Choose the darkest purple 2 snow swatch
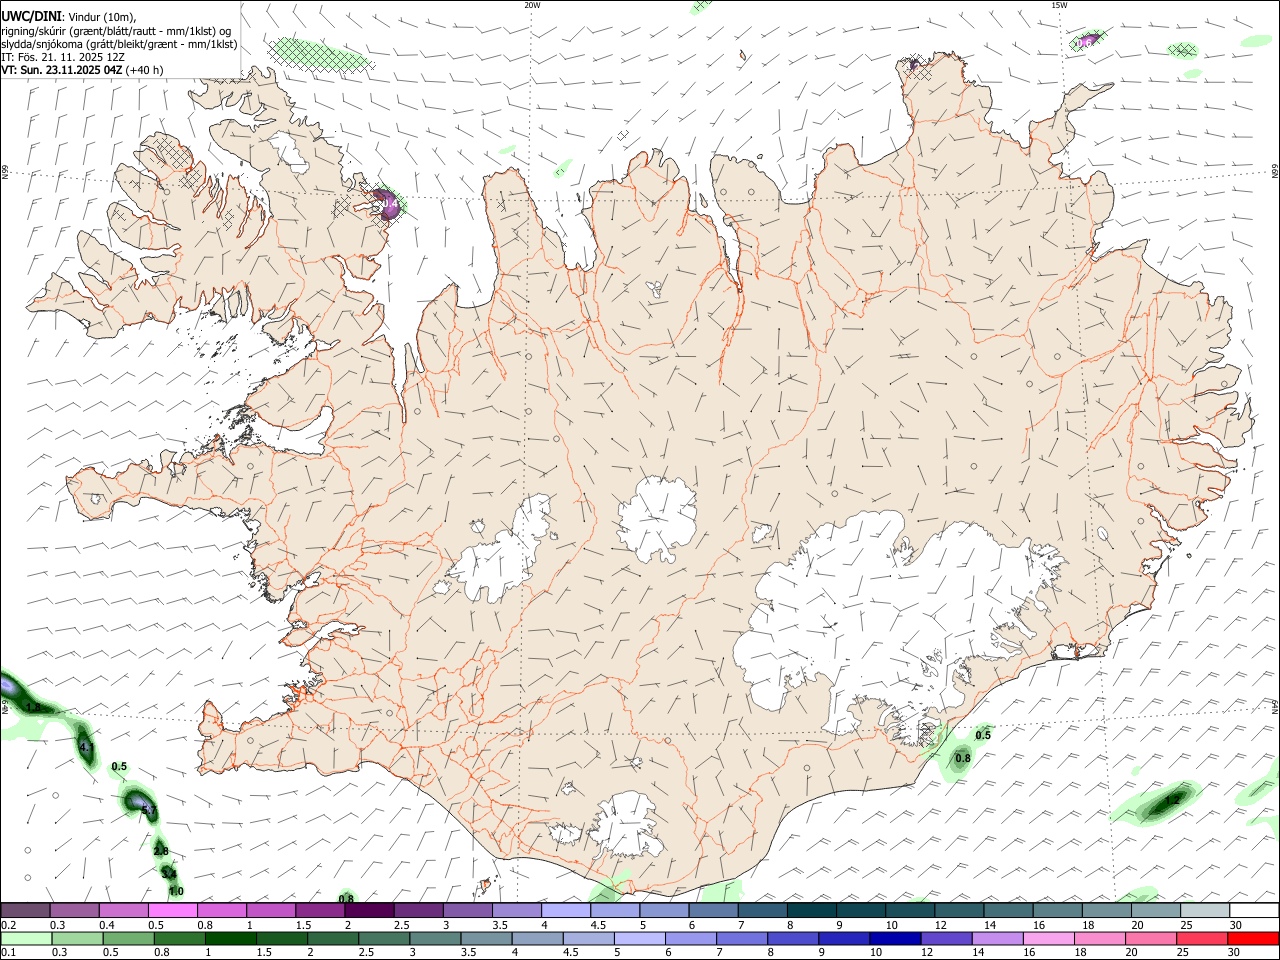Image resolution: width=1280 pixels, height=960 pixels. click(369, 911)
